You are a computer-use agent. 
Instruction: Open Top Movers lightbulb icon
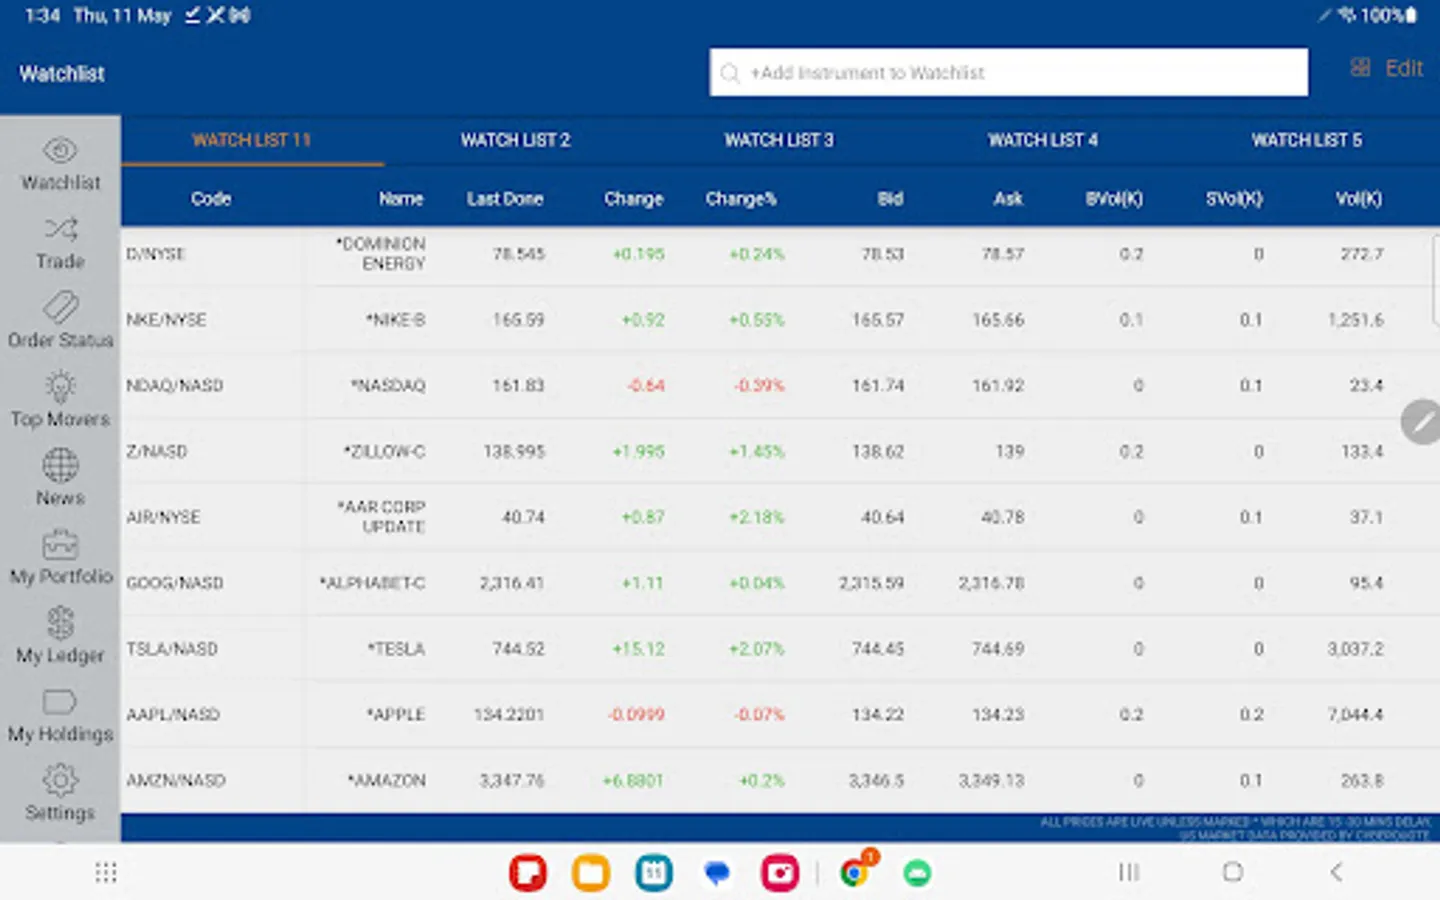[x=60, y=387]
